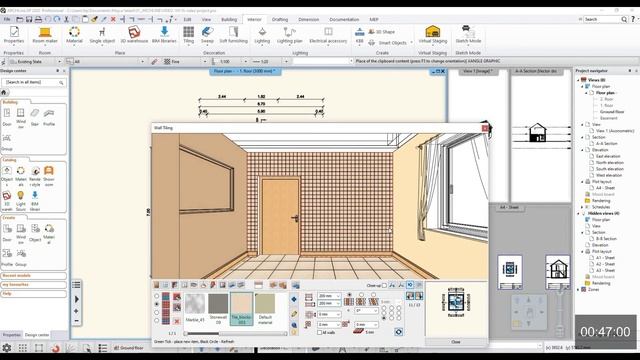
Task: Click the red X delete icon in Wall Tiling
Action: 177,321
